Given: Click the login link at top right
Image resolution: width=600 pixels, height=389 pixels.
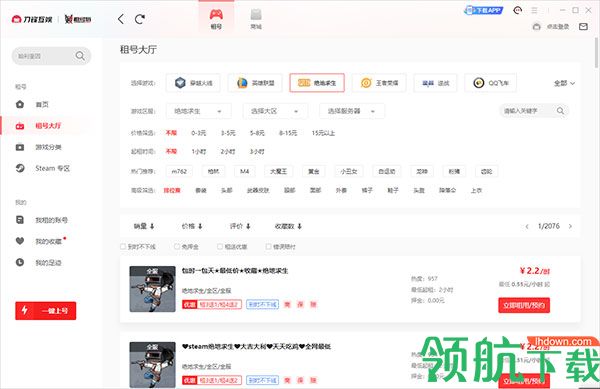Looking at the screenshot, I should pos(558,27).
